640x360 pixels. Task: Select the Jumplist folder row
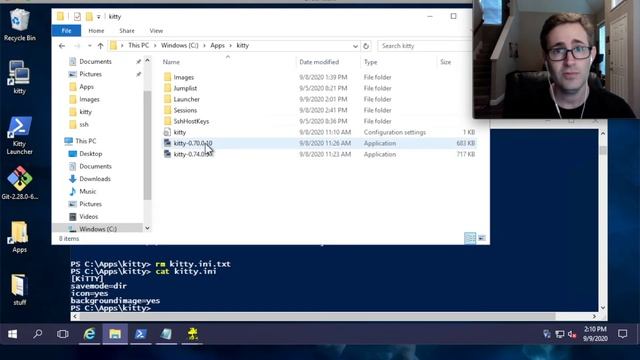(319, 88)
